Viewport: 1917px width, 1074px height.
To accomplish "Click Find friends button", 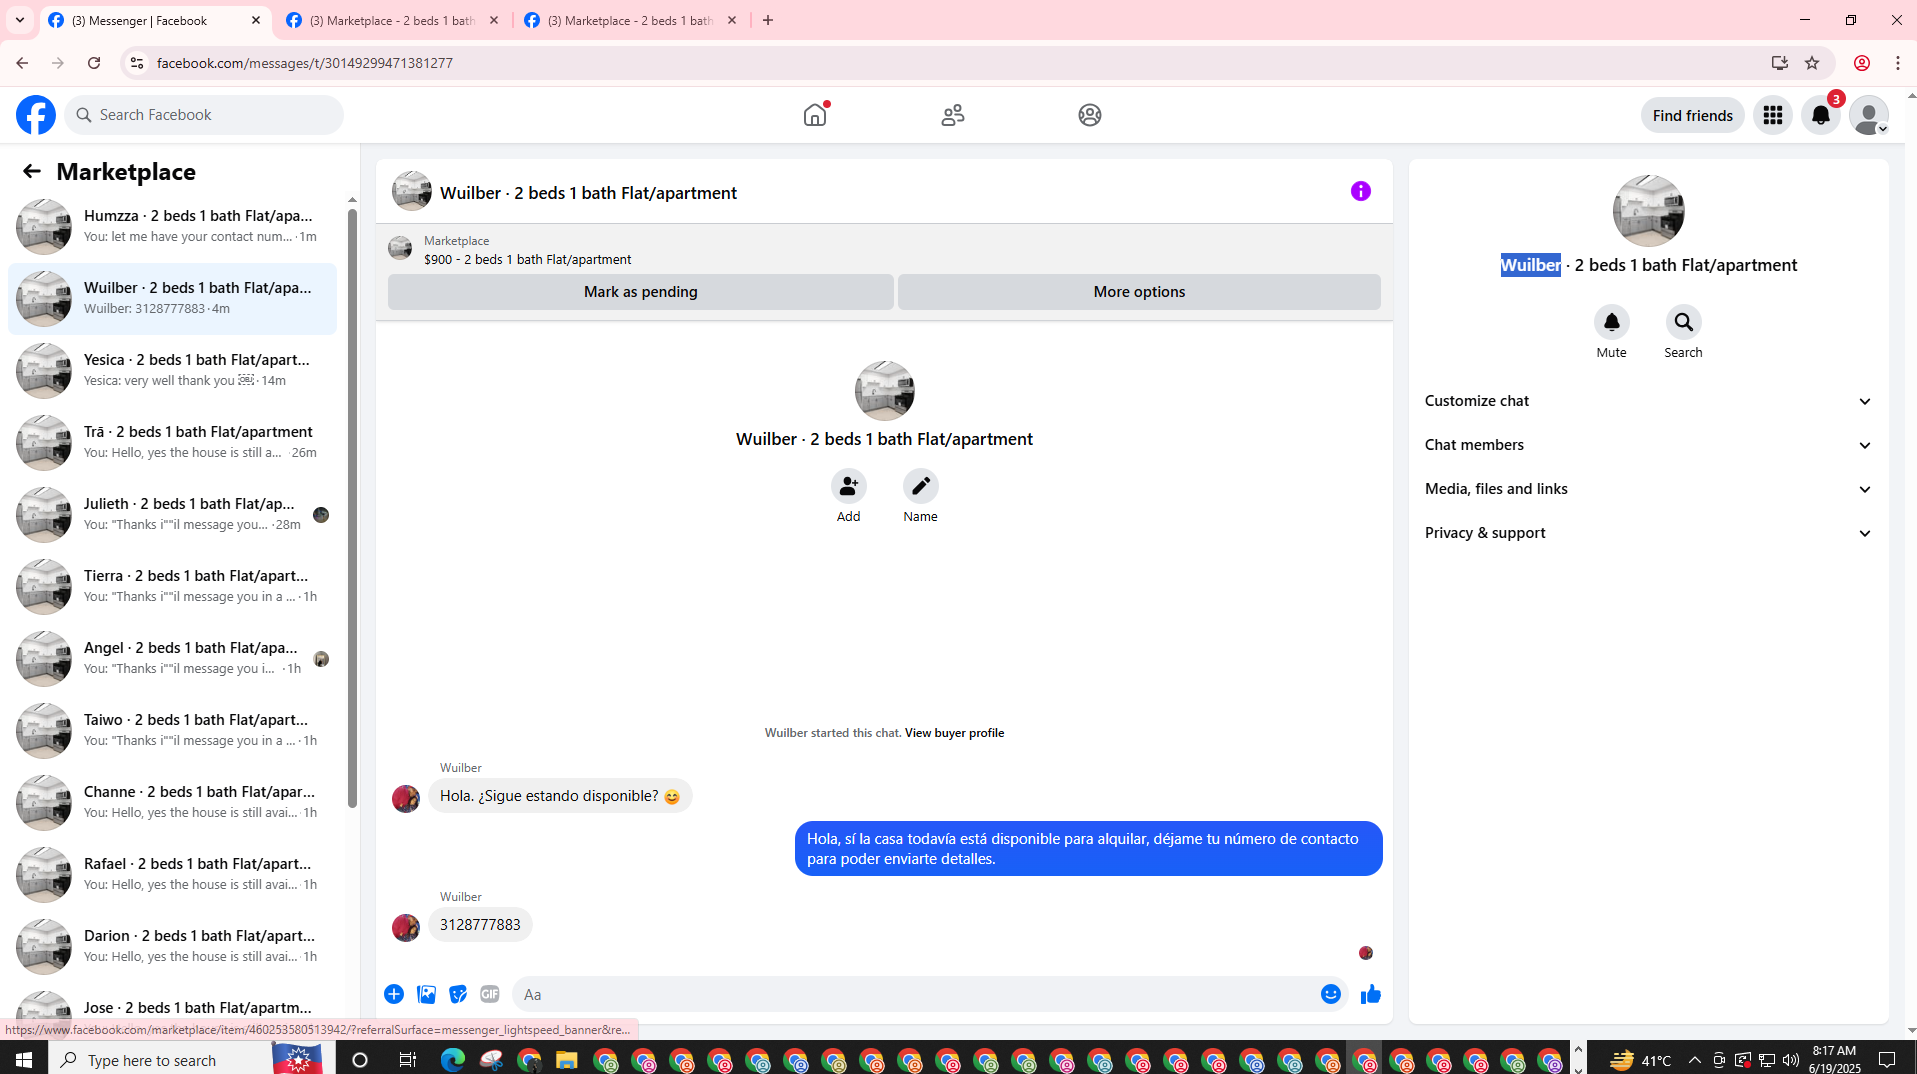I will click(1693, 115).
